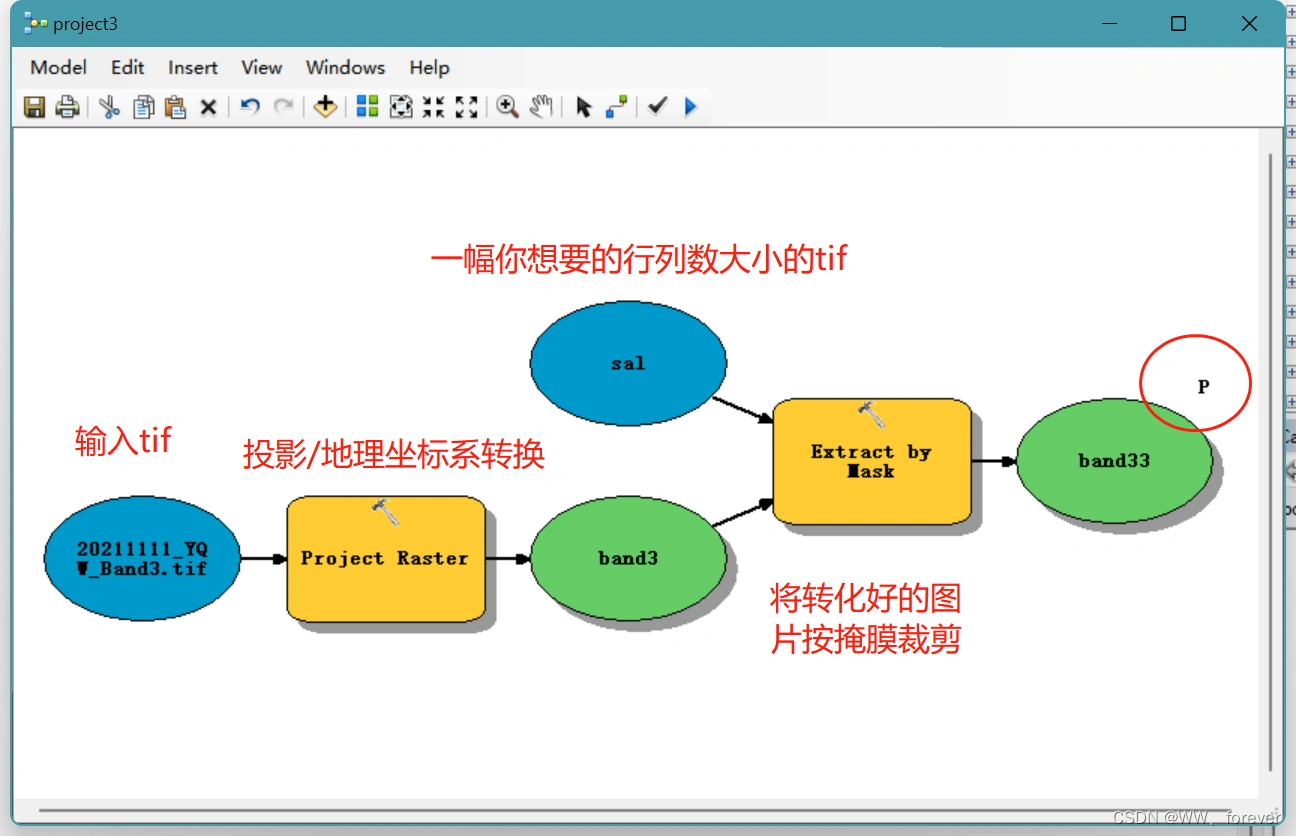Print the model diagram
Image resolution: width=1296 pixels, height=836 pixels.
tap(67, 107)
